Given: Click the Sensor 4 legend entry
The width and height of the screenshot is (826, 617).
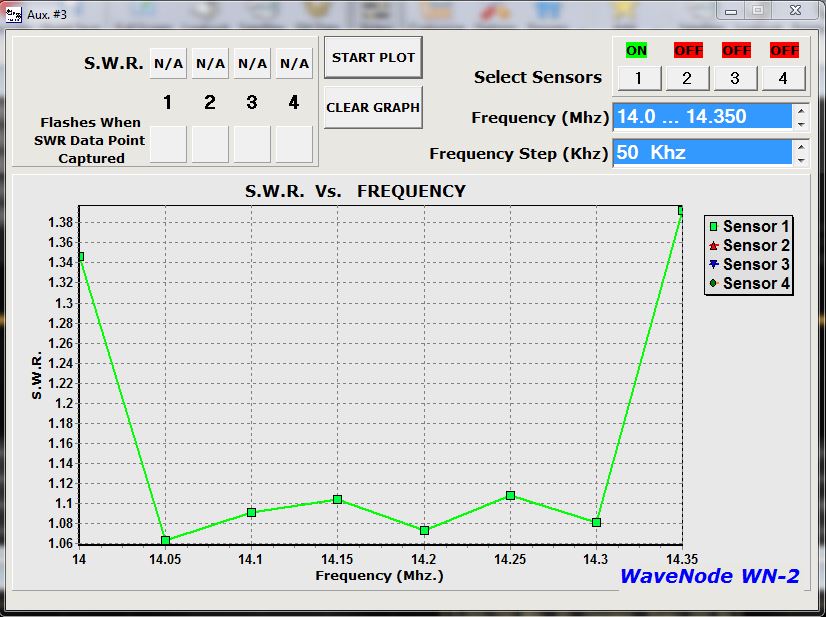Looking at the screenshot, I should click(749, 284).
